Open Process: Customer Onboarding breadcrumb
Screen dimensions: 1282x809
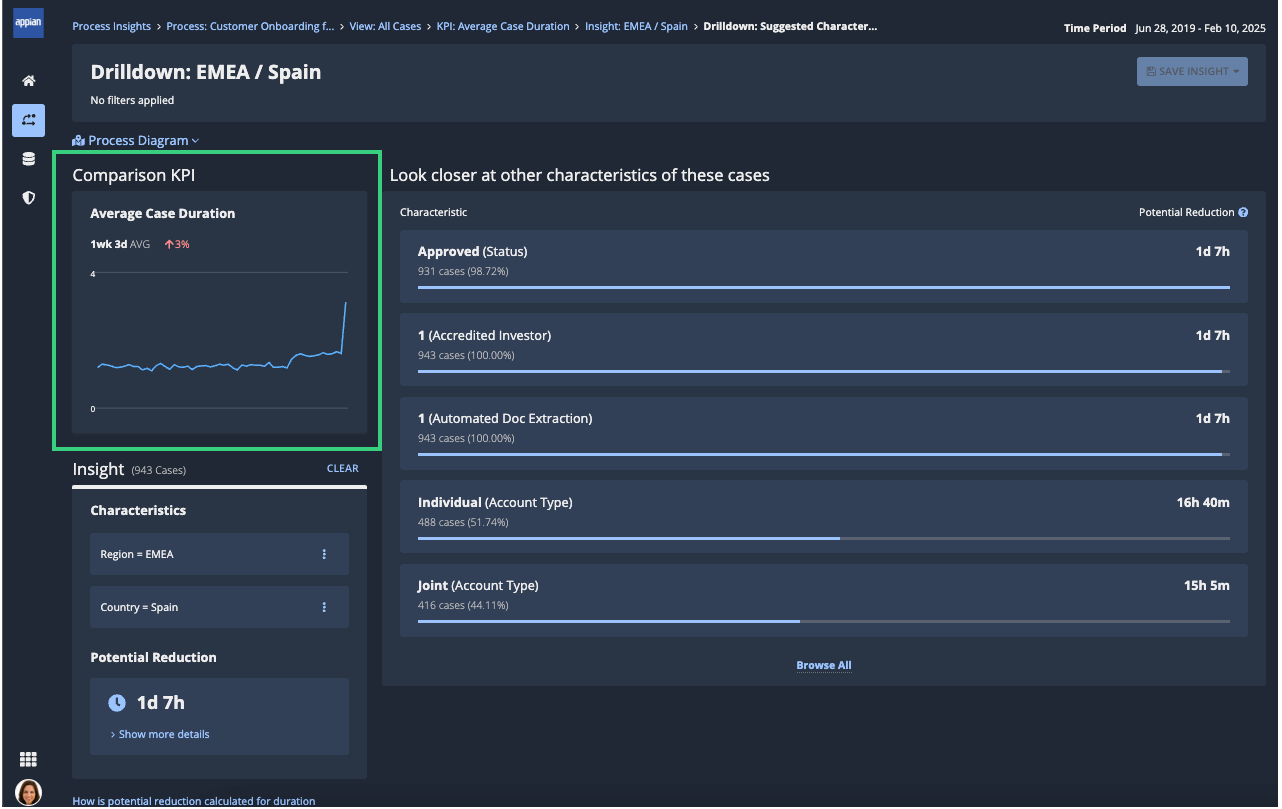click(x=250, y=27)
